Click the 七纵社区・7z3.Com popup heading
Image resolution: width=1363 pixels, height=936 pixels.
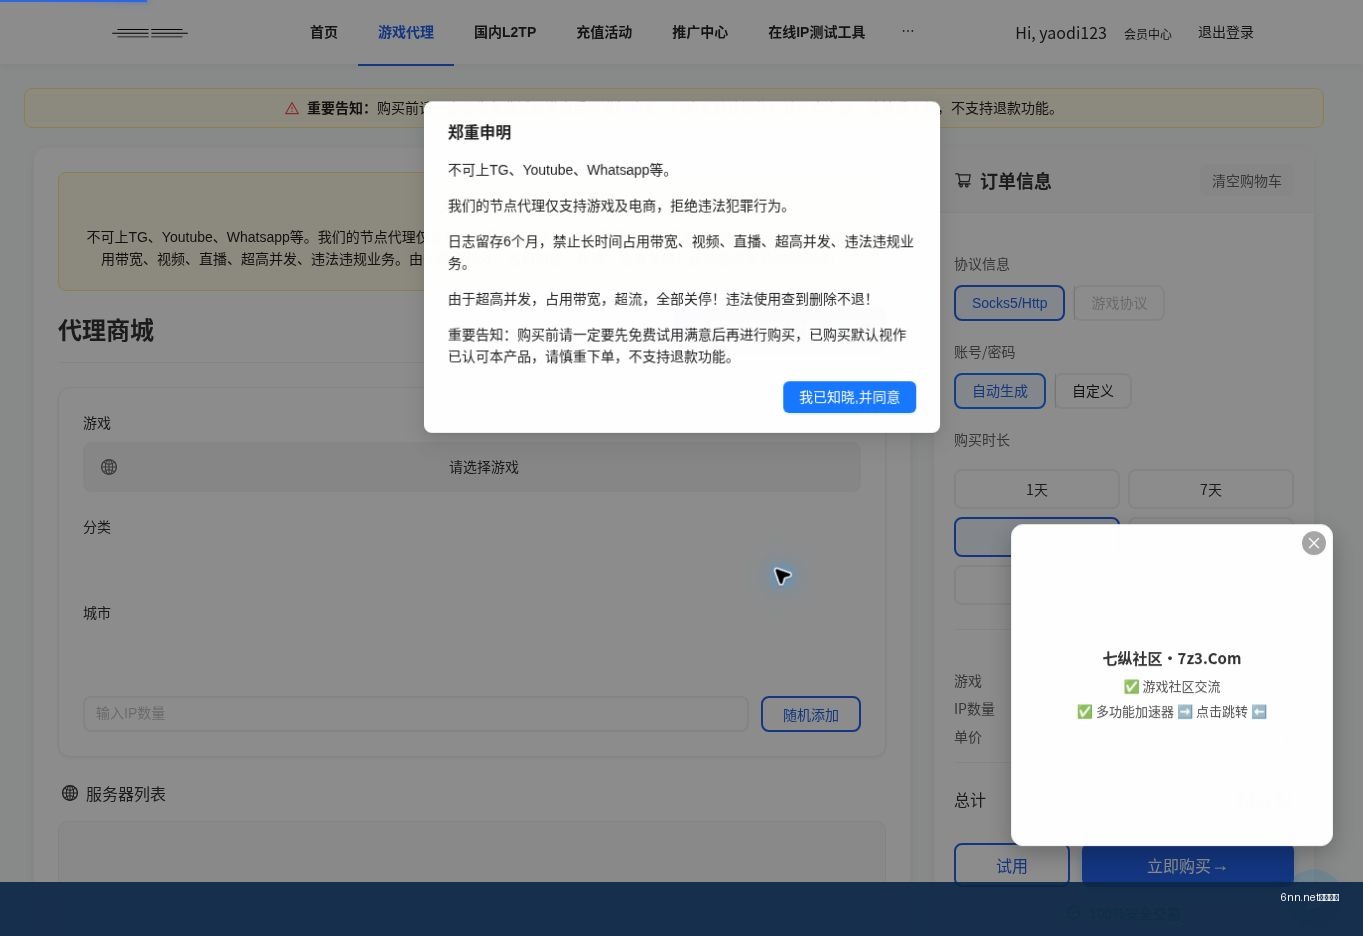click(1172, 658)
